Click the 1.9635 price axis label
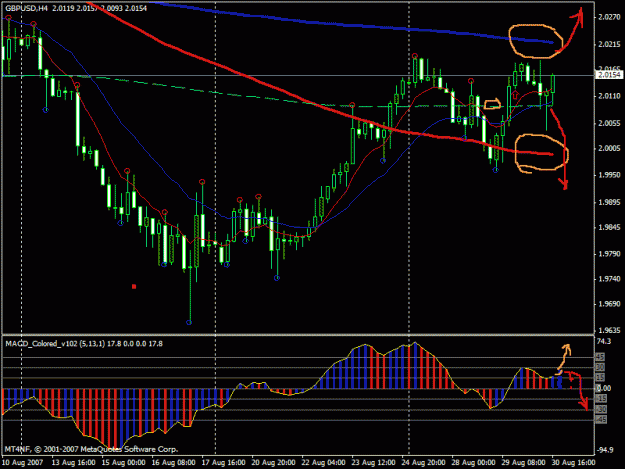The image size is (625, 469). click(x=609, y=330)
